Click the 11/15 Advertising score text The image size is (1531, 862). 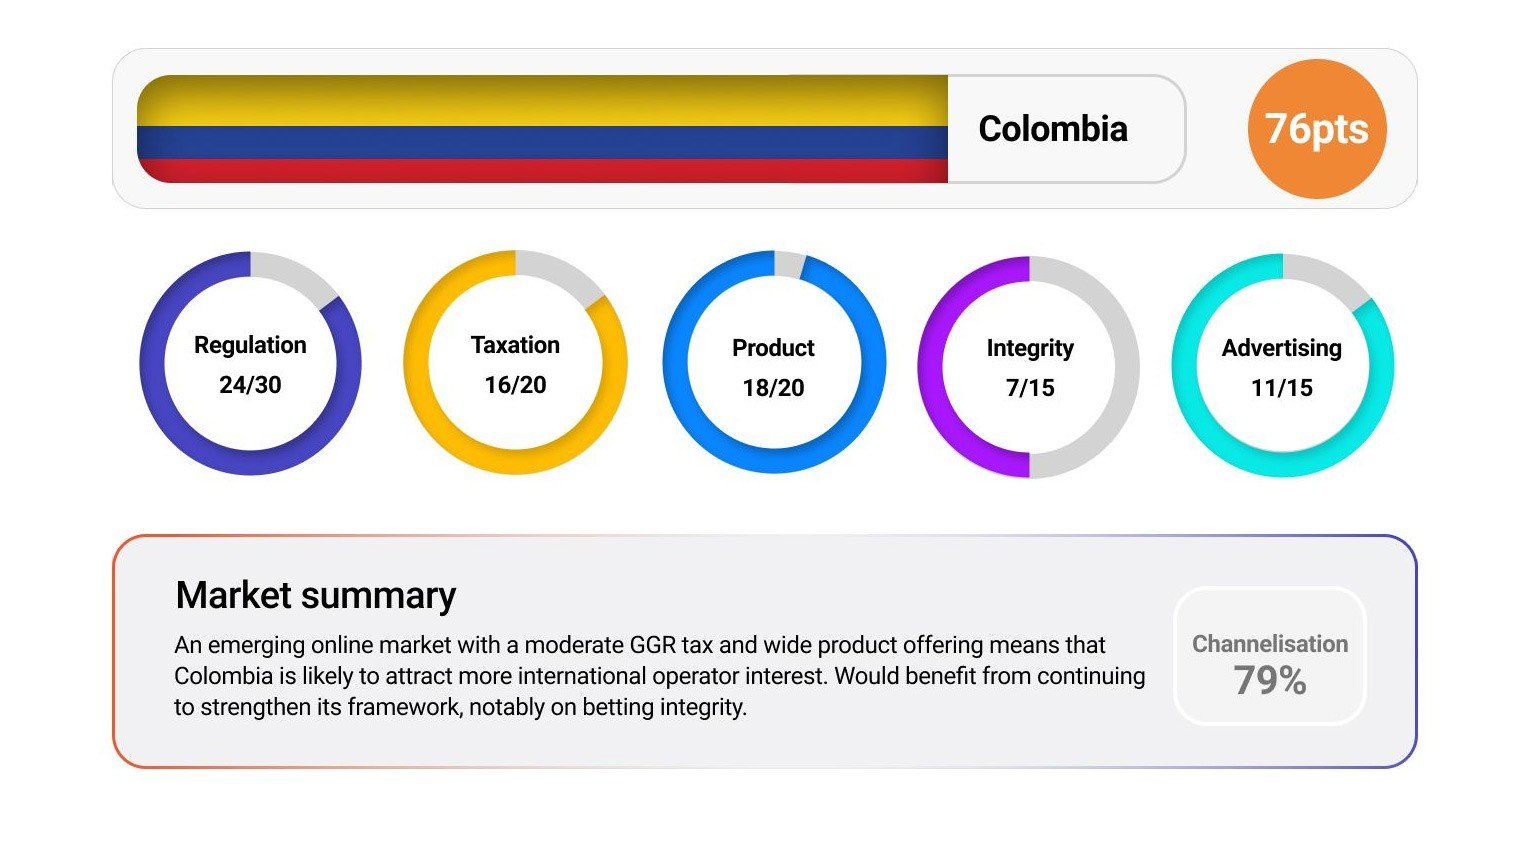[x=1282, y=388]
